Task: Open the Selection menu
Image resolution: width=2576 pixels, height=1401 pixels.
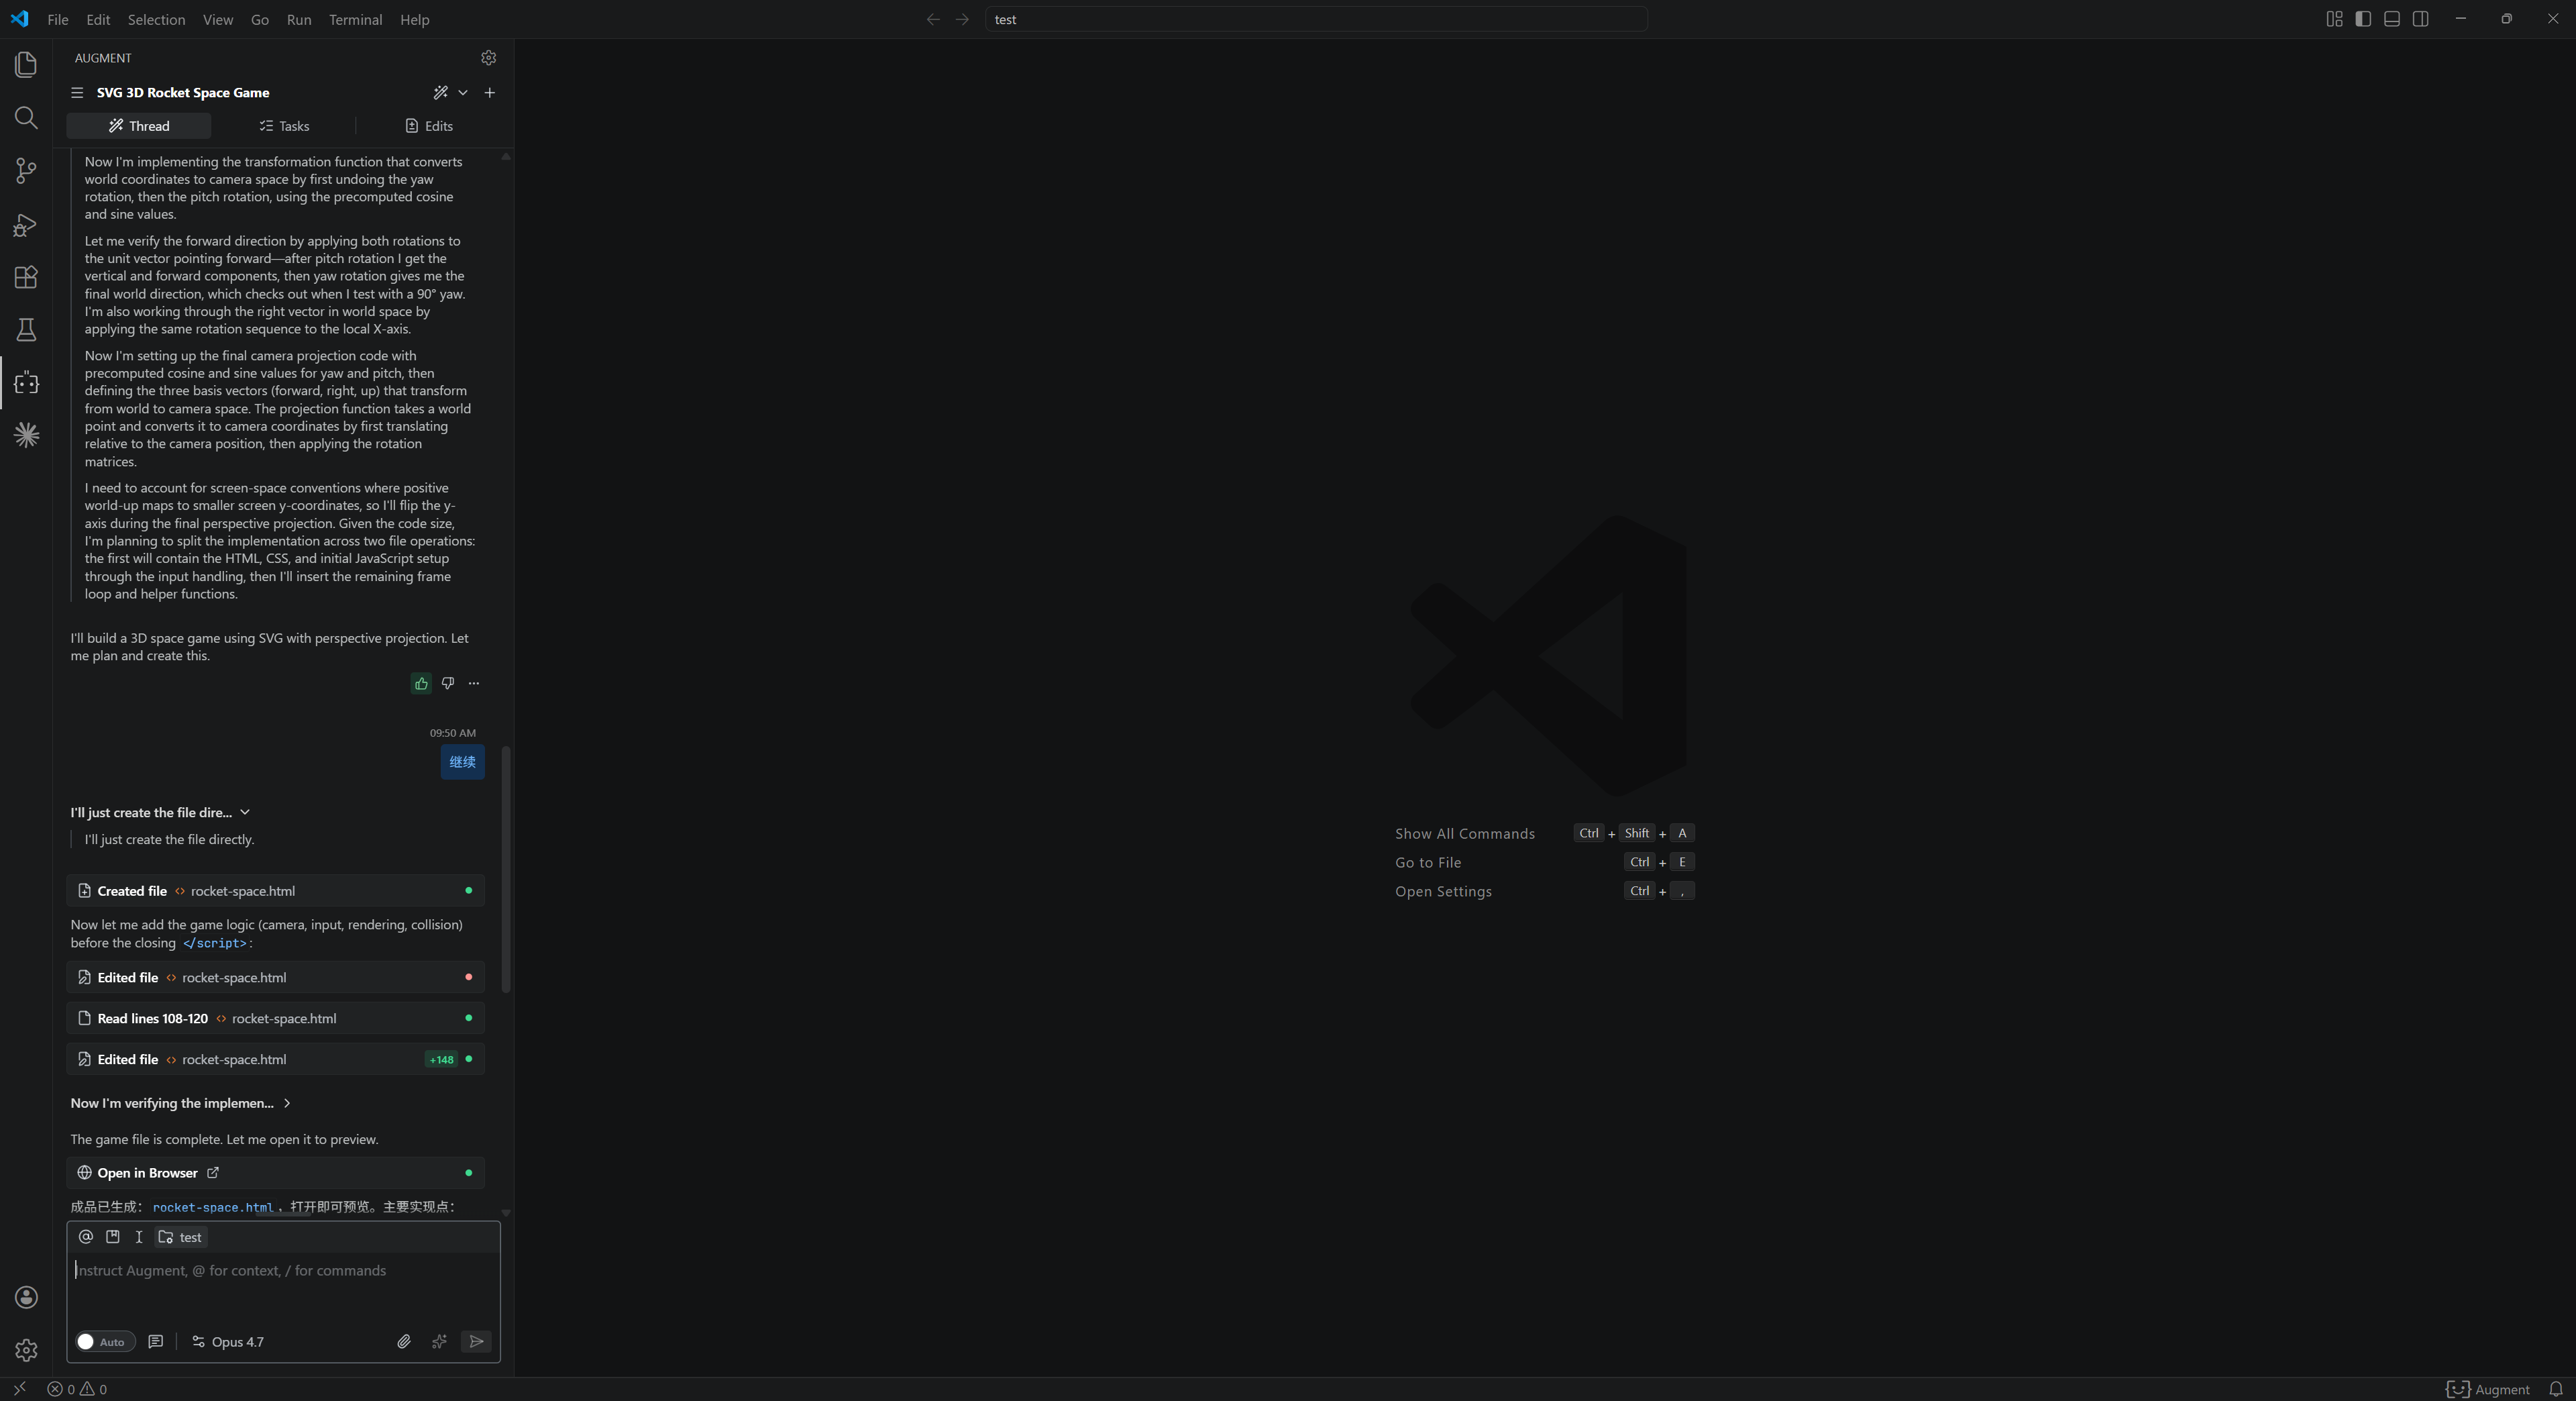Action: click(156, 19)
